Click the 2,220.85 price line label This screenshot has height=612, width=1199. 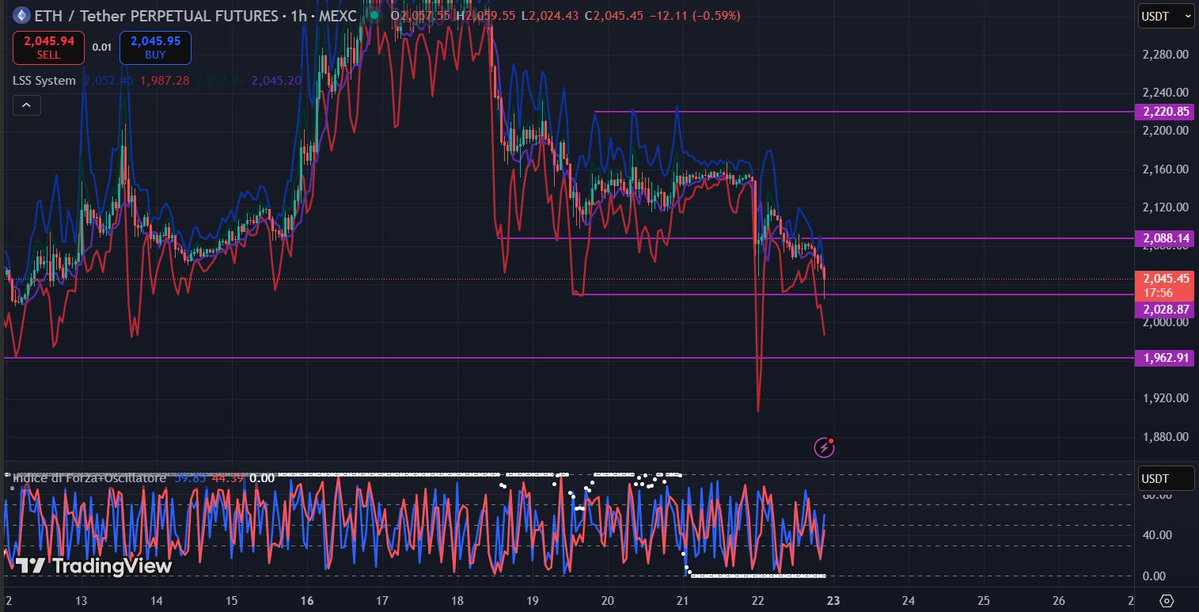1166,112
